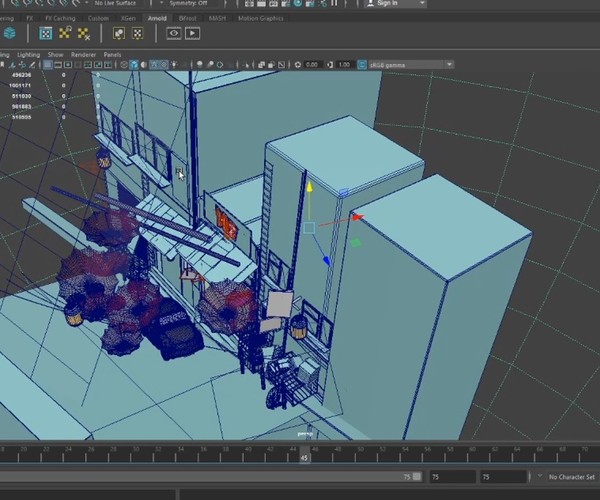The image size is (600, 500).
Task: Click the image plane icon in panel toolbar
Action: click(x=12, y=65)
